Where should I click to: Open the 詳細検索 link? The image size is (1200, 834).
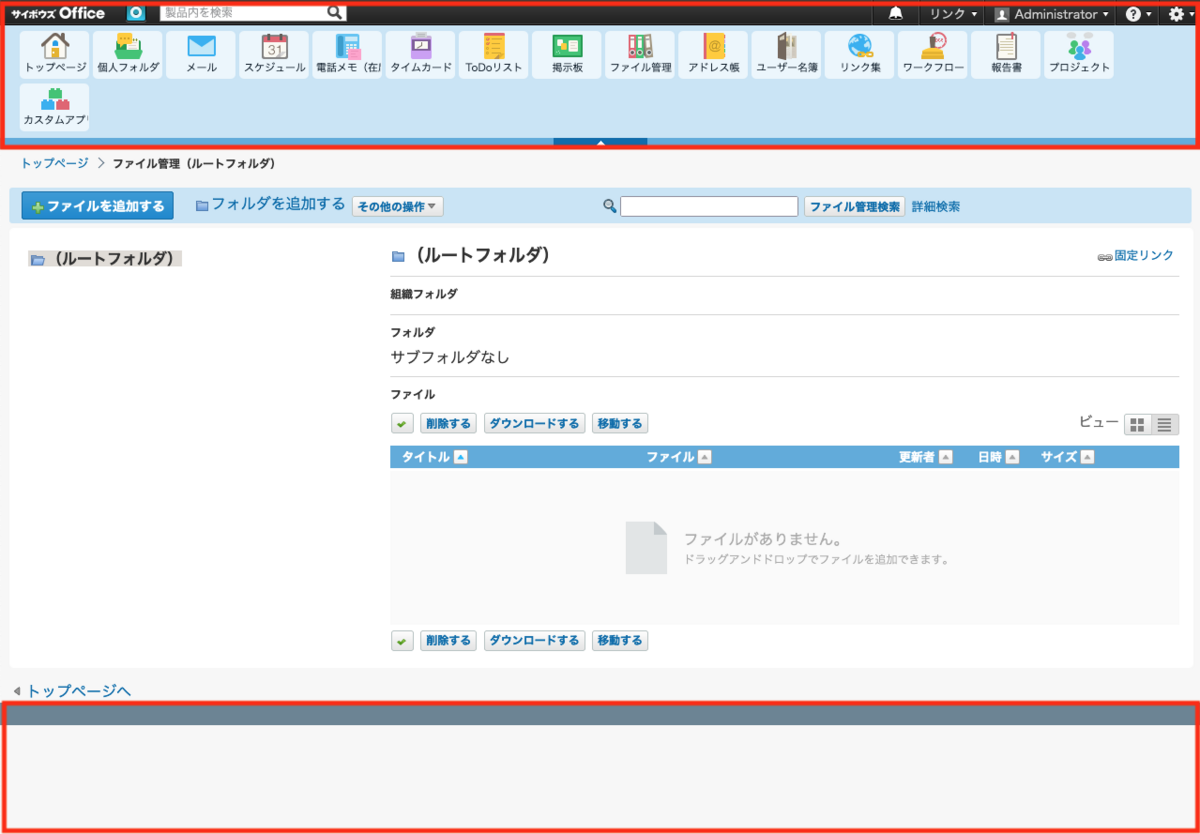point(934,206)
